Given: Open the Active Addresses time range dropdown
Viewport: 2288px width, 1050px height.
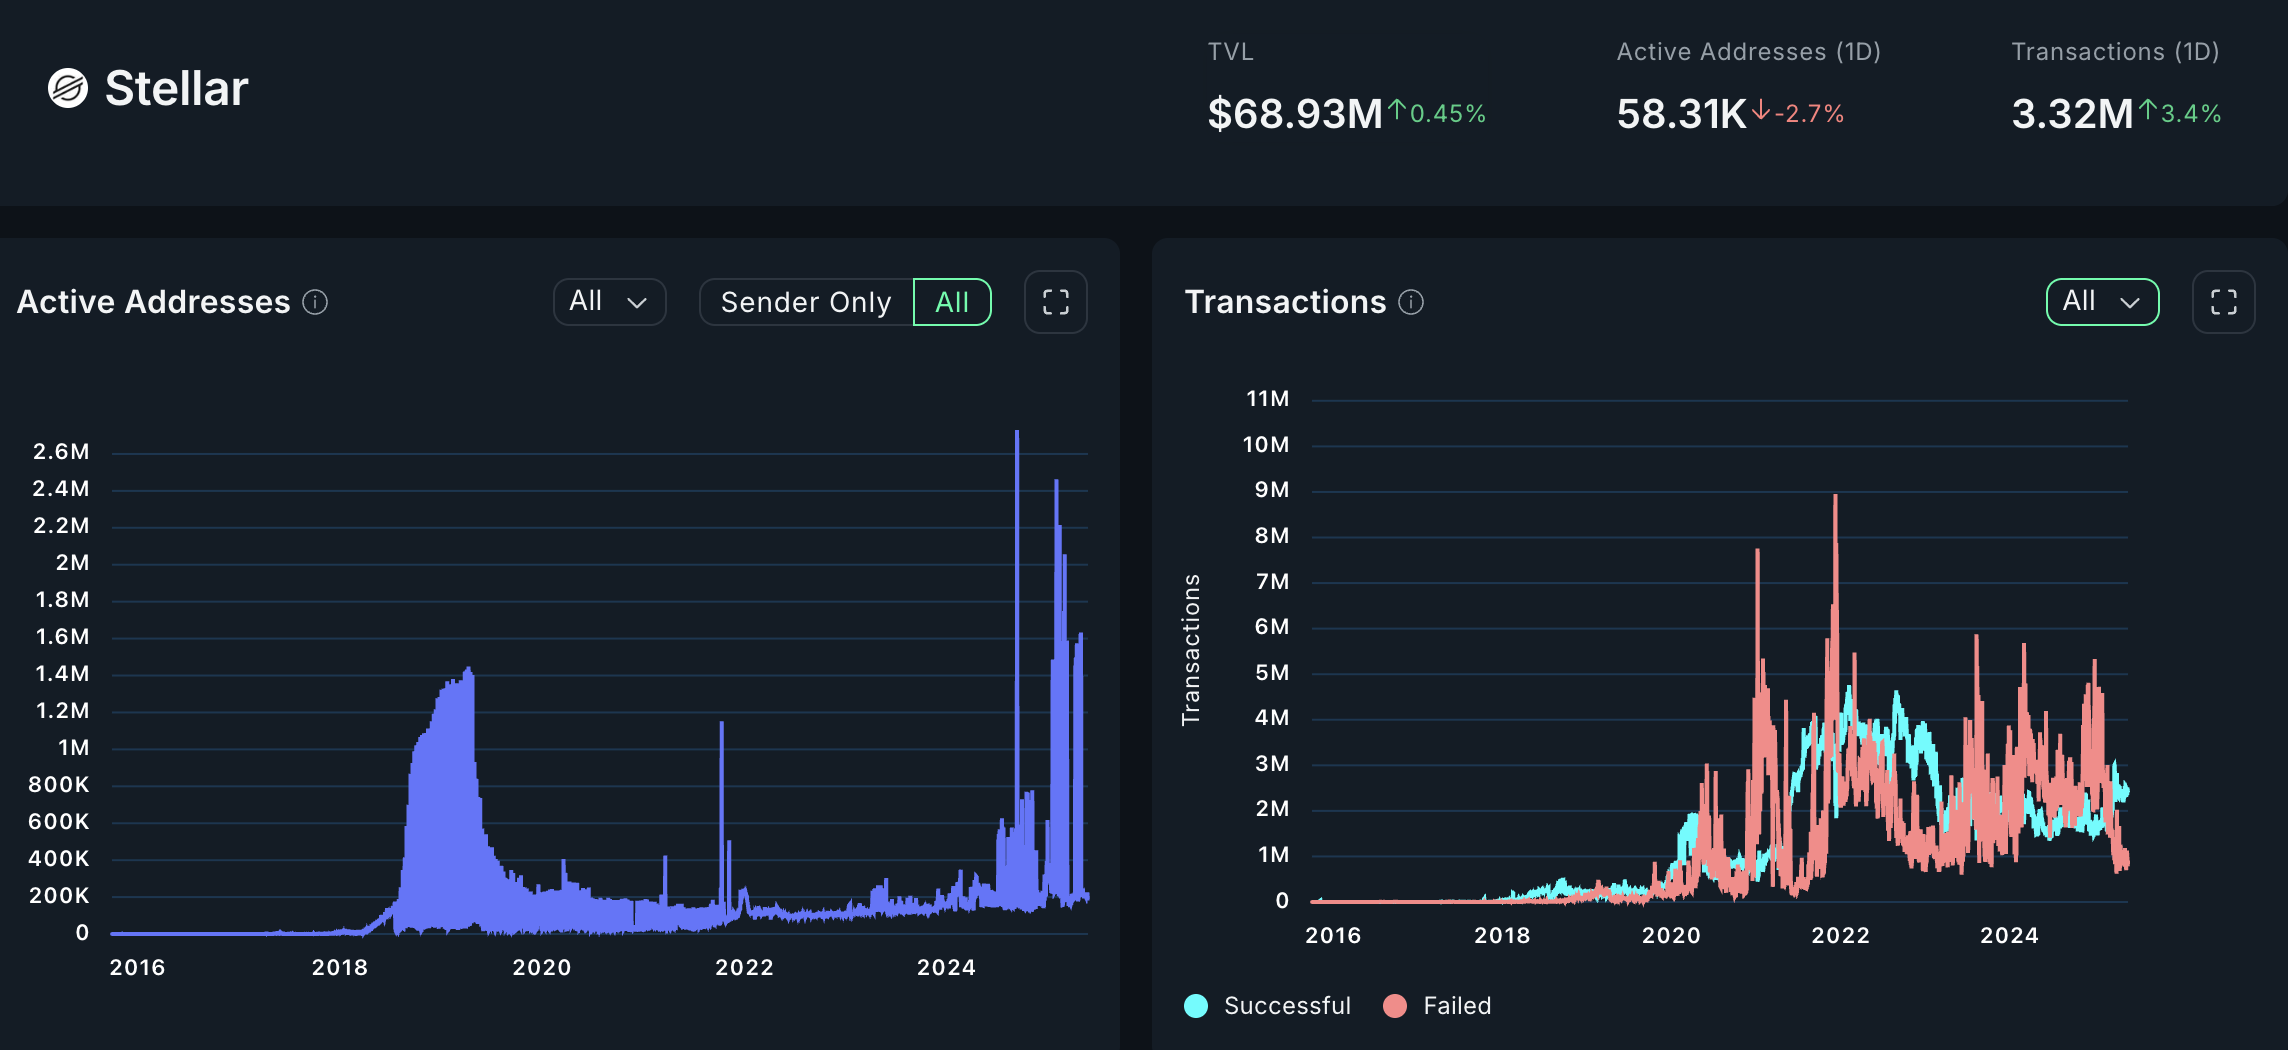Looking at the screenshot, I should [610, 302].
